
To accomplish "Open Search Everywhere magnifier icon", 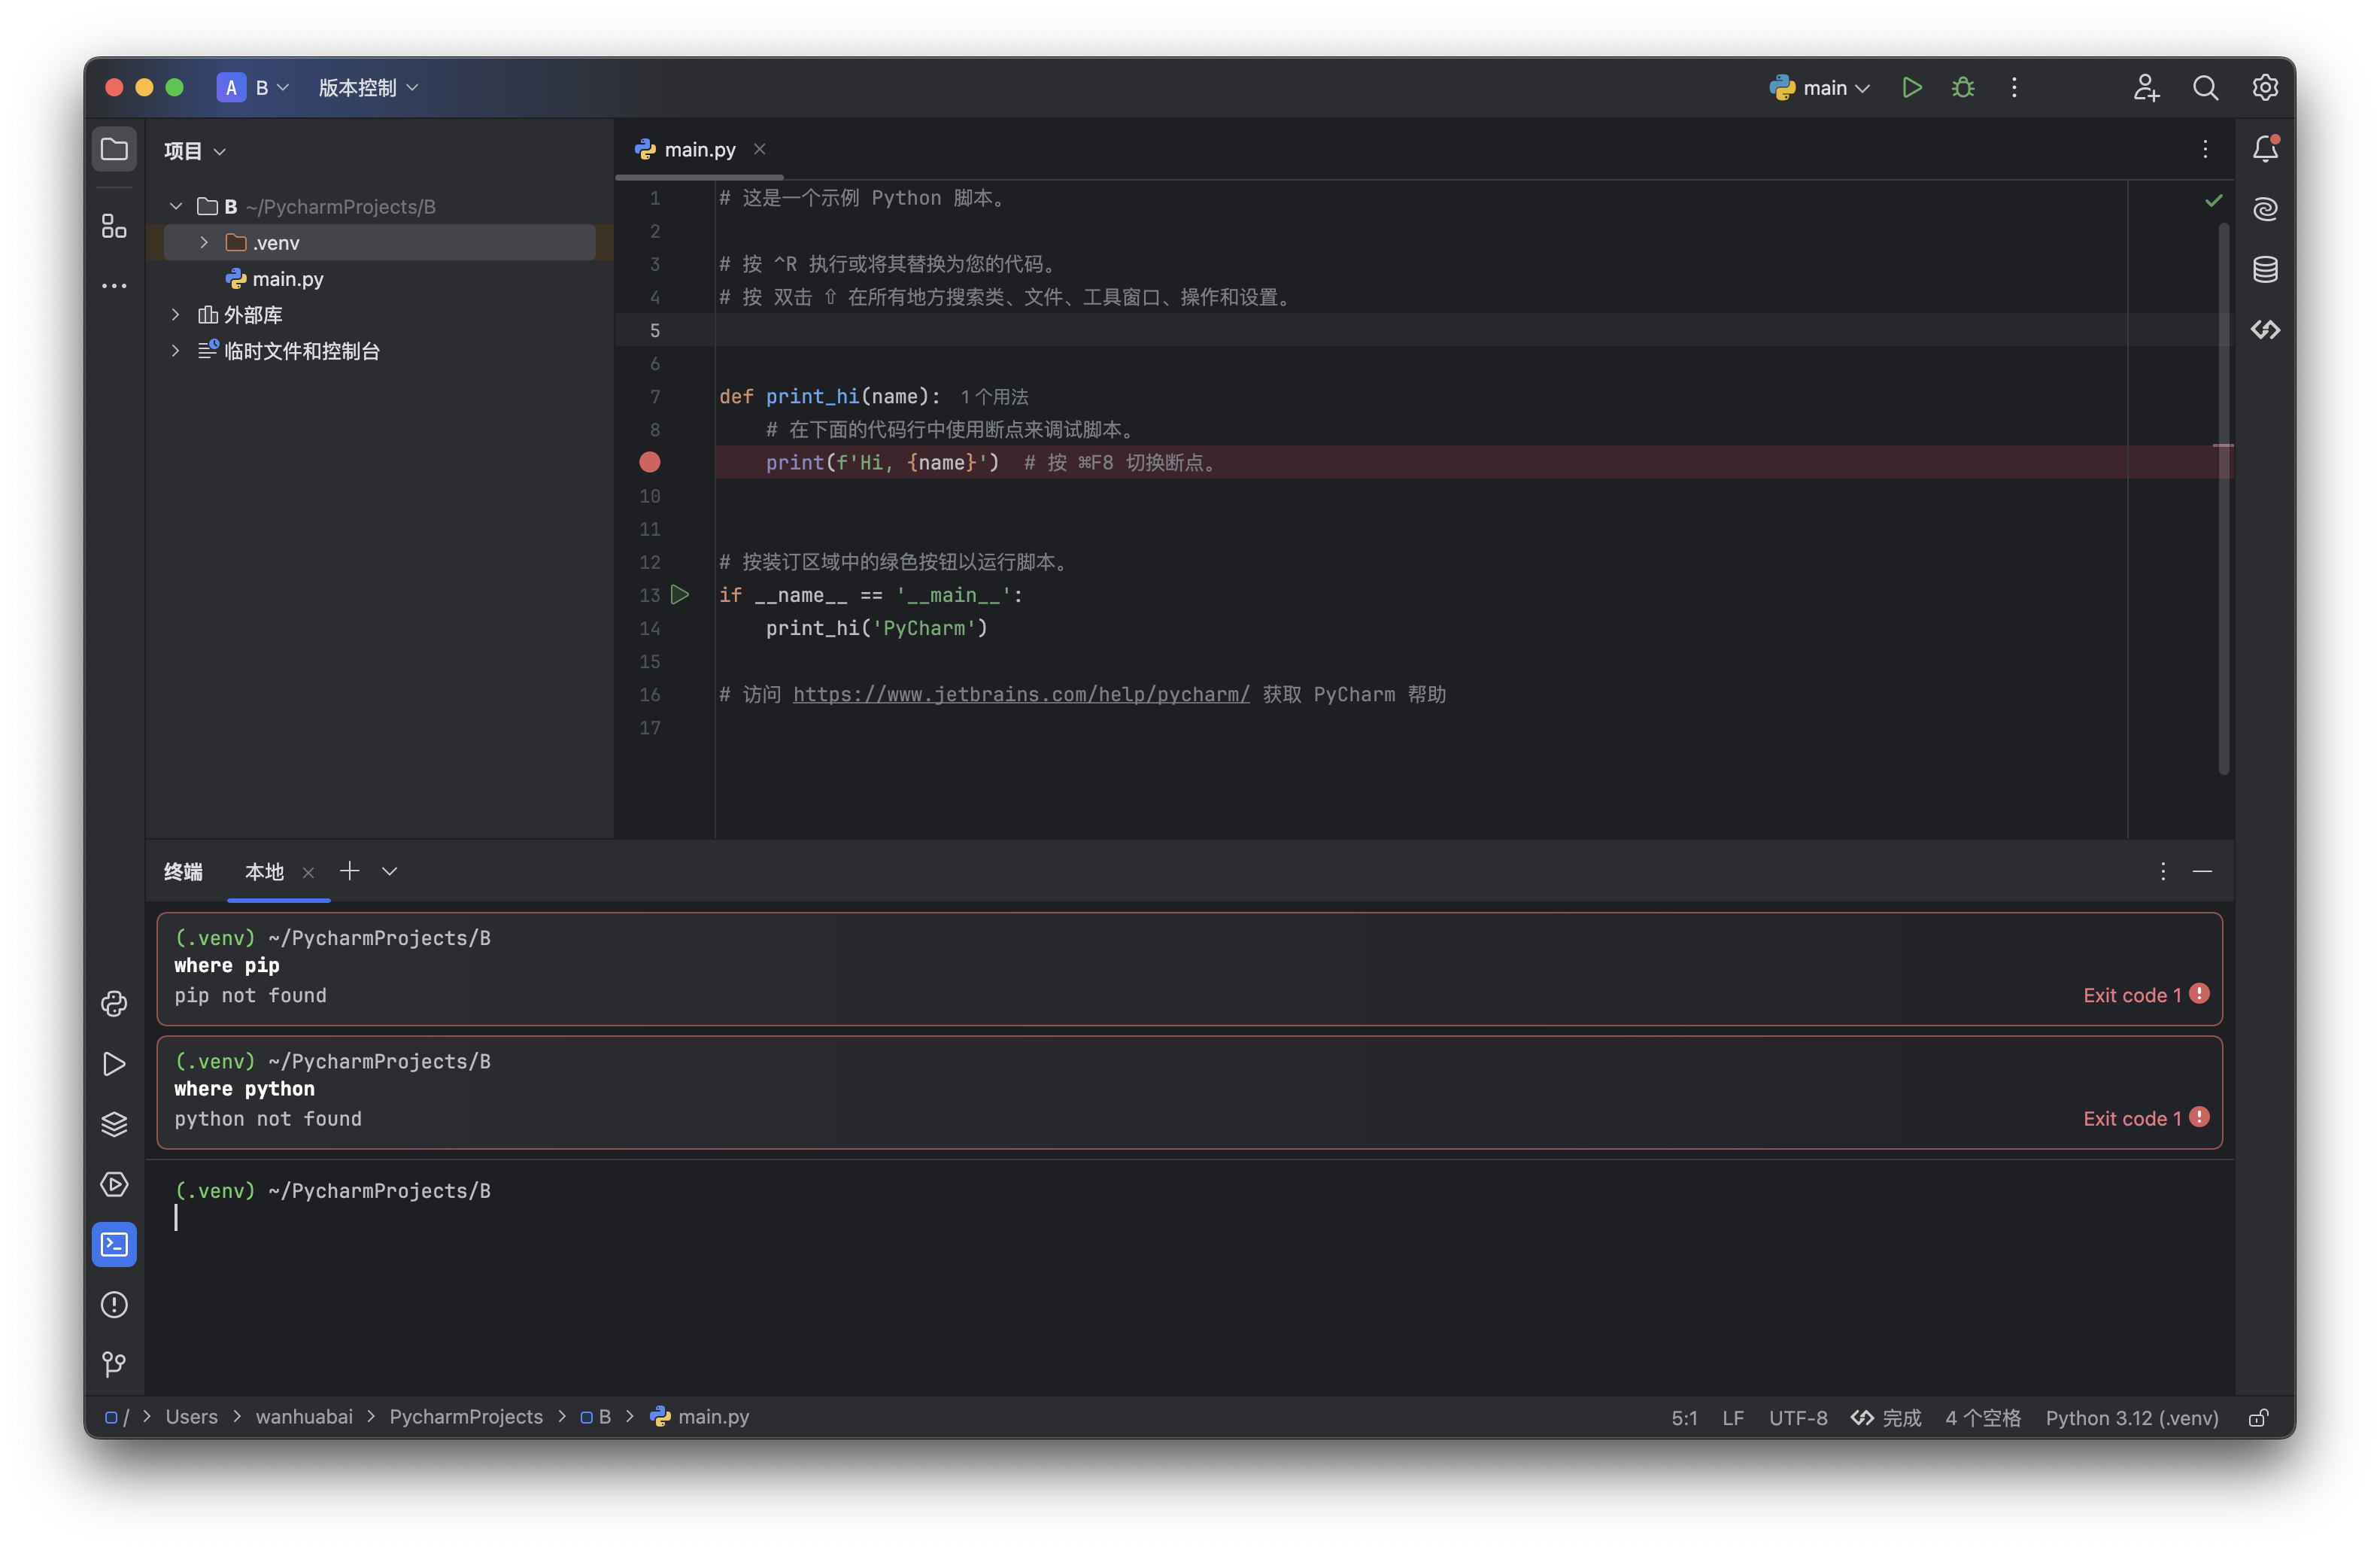I will click(2205, 88).
